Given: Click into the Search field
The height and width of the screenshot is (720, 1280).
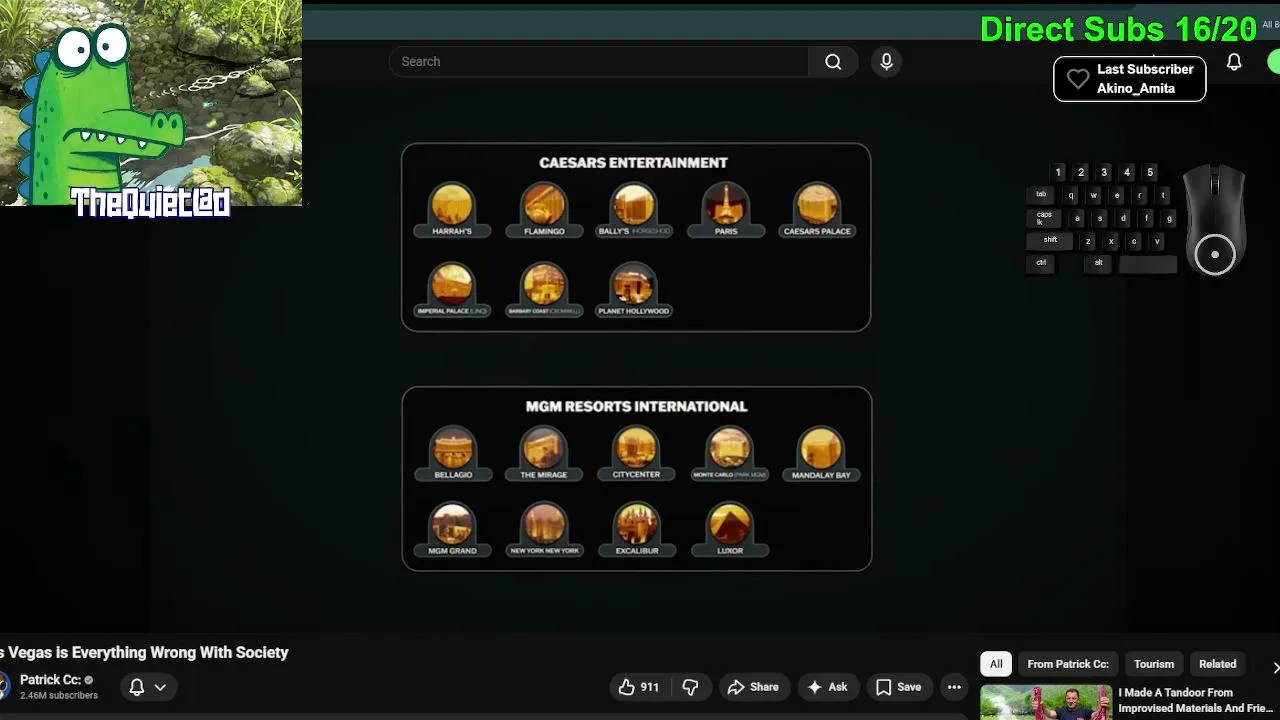Looking at the screenshot, I should (x=598, y=62).
